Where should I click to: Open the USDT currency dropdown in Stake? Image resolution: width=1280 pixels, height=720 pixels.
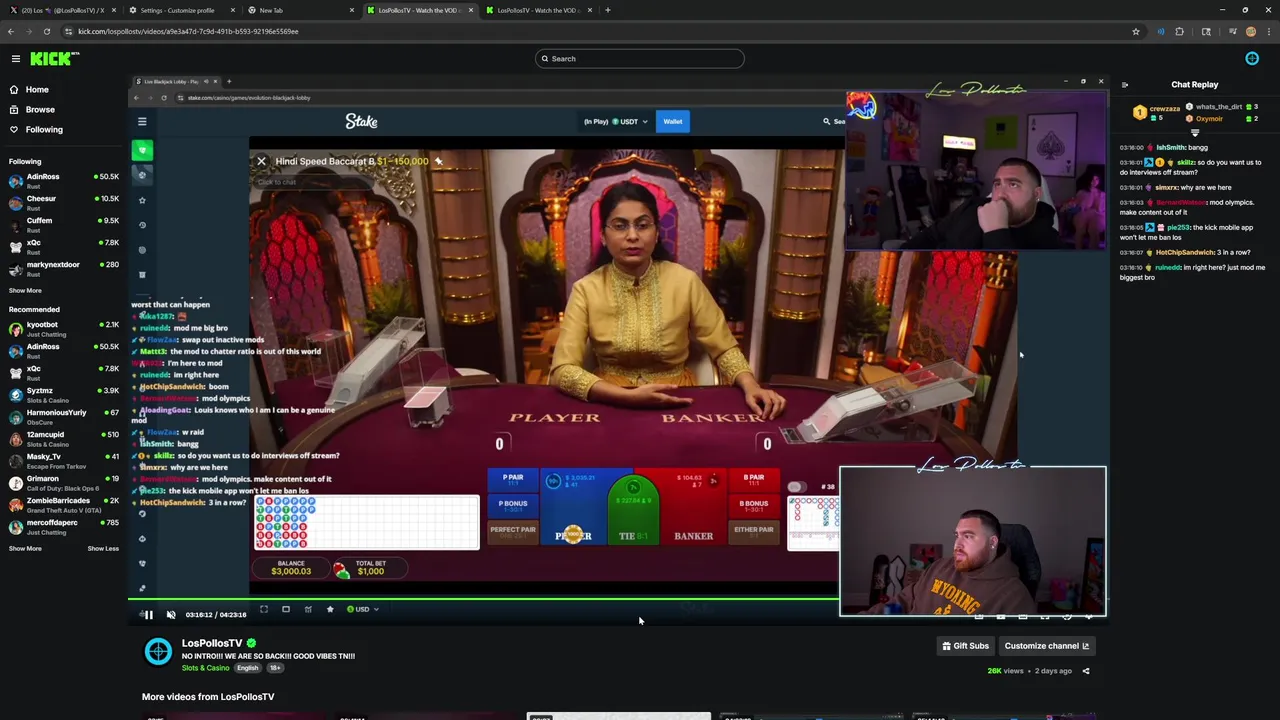pos(632,122)
